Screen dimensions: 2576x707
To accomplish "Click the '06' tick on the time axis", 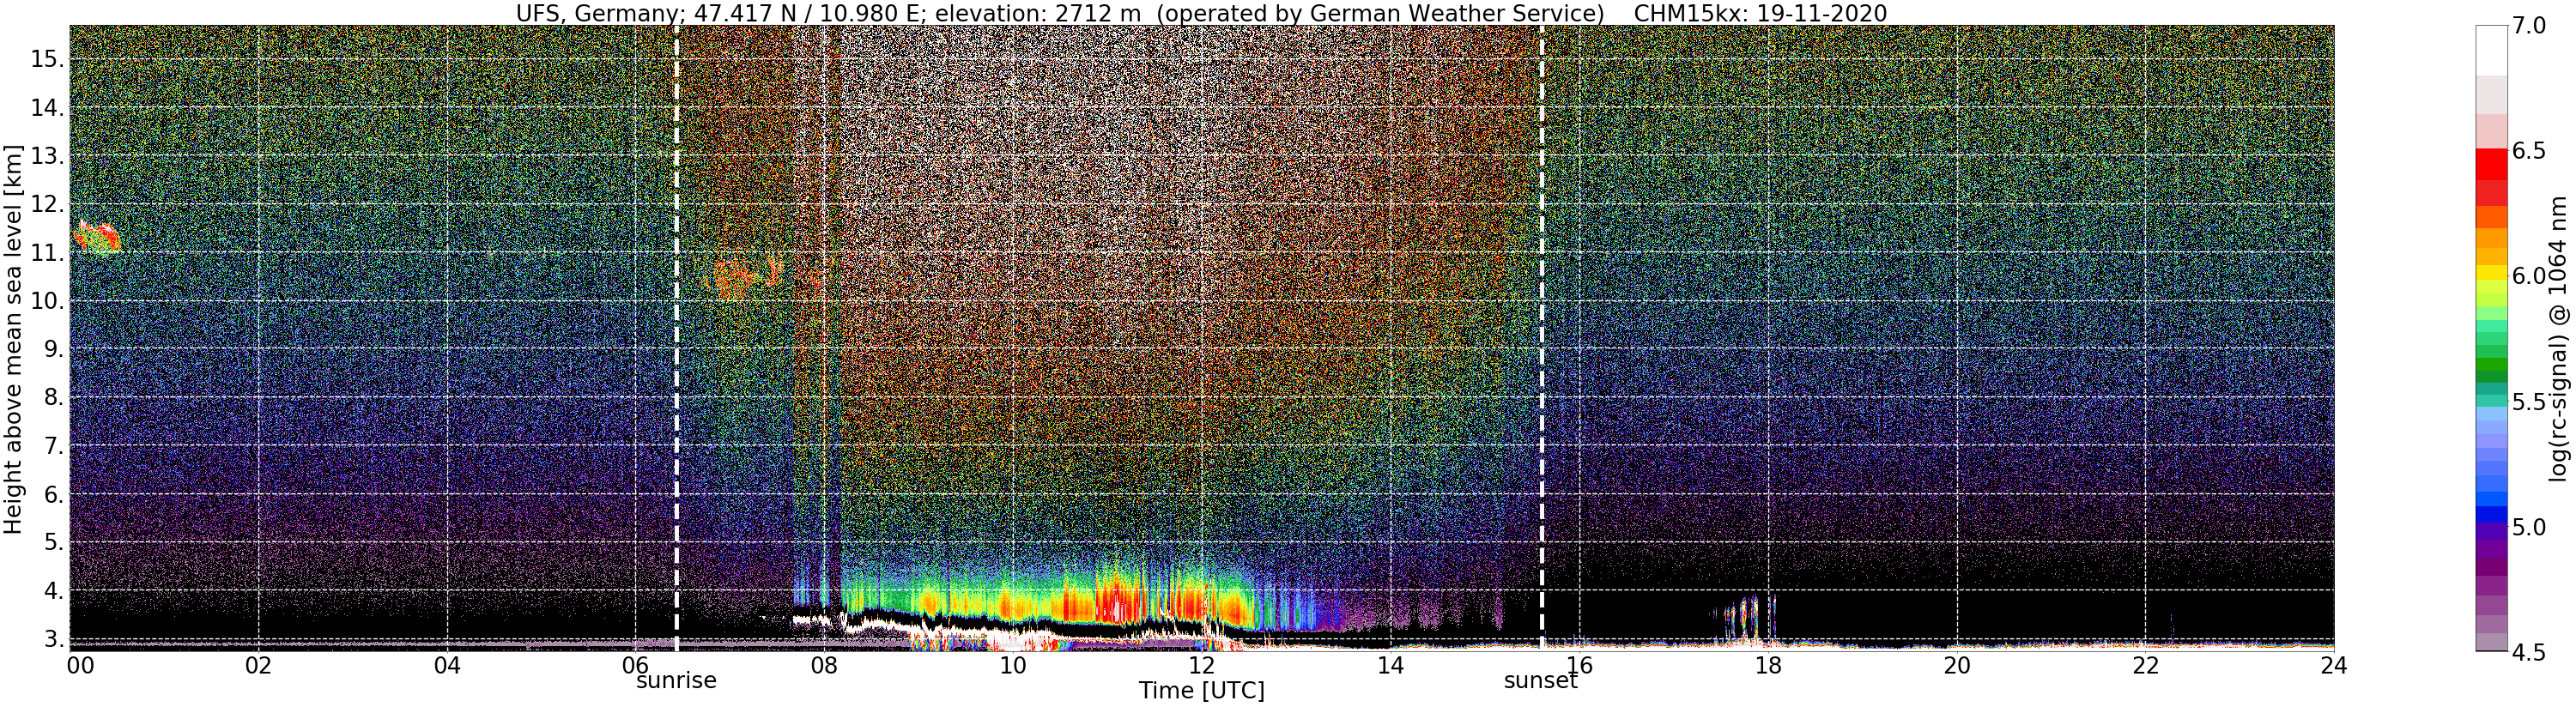I will click(x=636, y=665).
